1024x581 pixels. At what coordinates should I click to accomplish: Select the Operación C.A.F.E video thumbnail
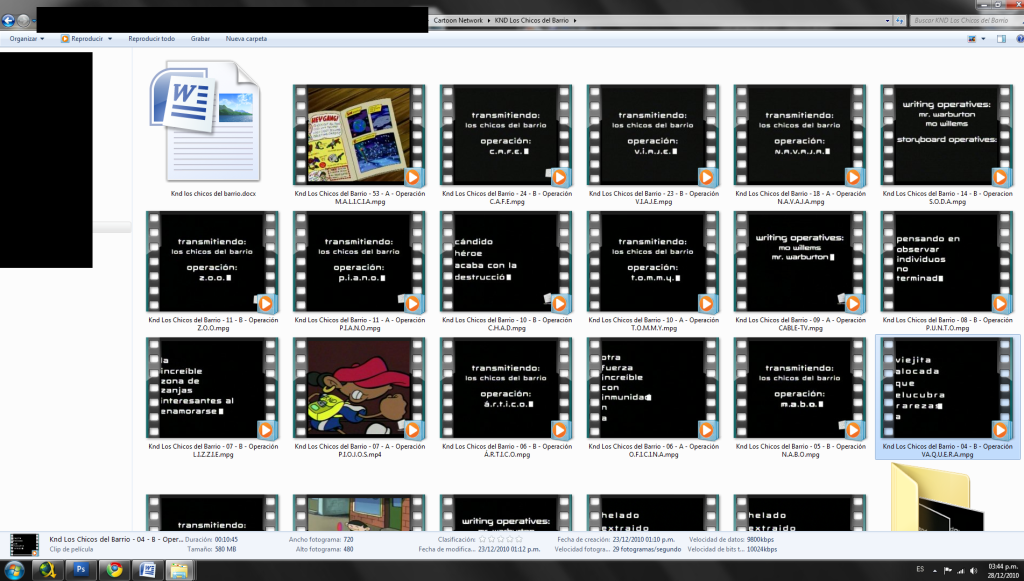(506, 135)
